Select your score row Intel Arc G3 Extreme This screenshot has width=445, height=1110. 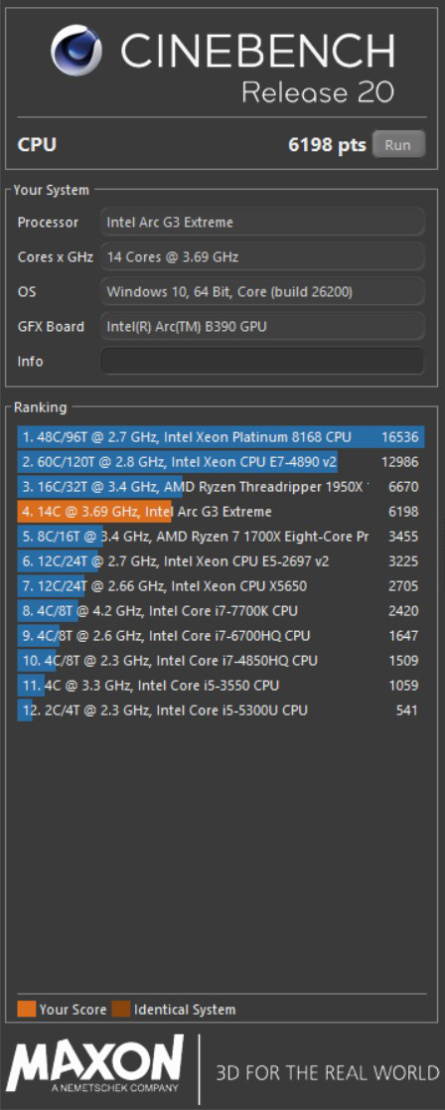(x=221, y=512)
